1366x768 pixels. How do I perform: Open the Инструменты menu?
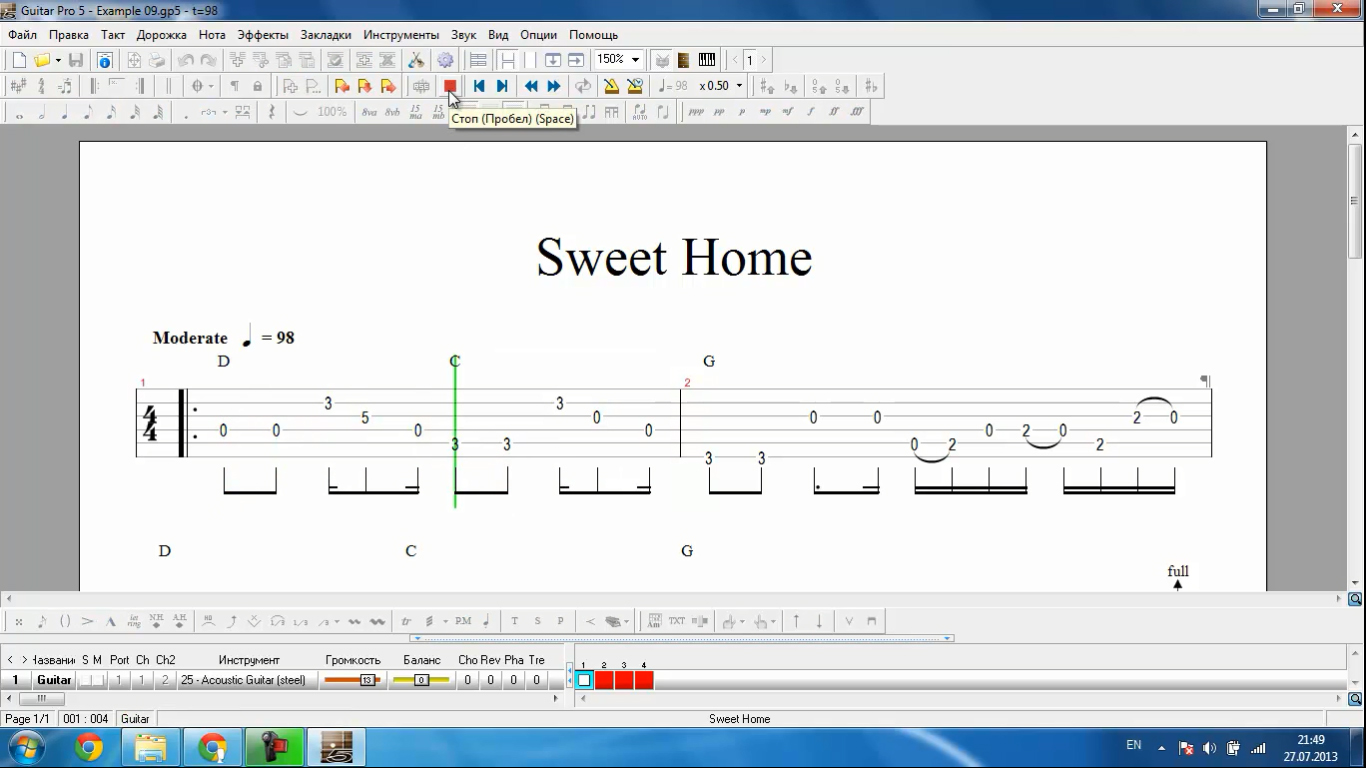(401, 35)
